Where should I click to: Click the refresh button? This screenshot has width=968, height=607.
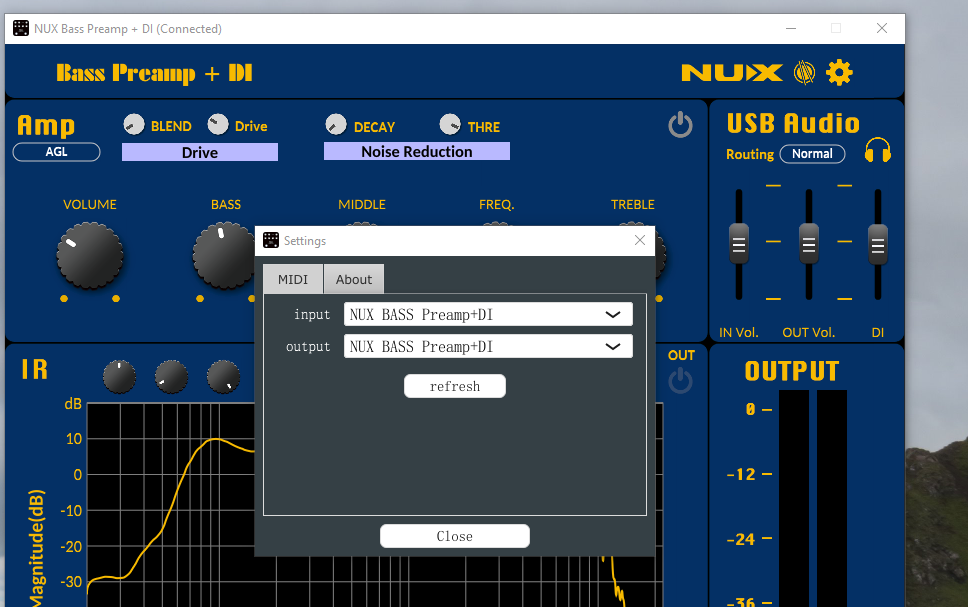455,386
